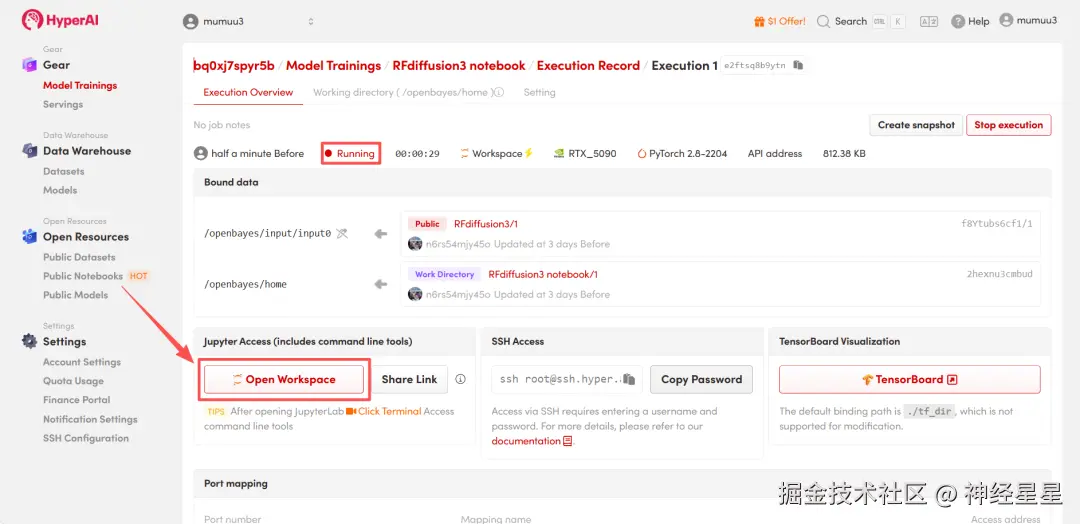The width and height of the screenshot is (1080, 524).
Task: Click Copy Password button
Action: point(701,379)
